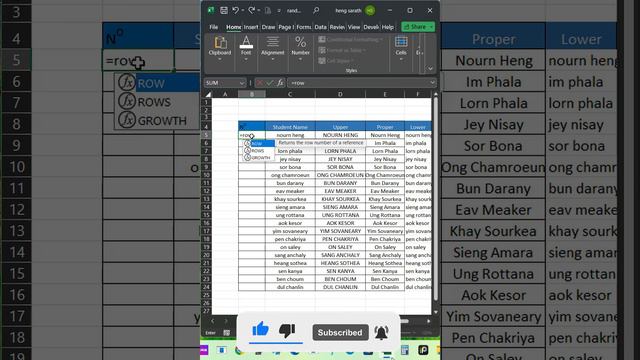The height and width of the screenshot is (360, 640).
Task: Open the Undo history dropdown arrow
Action: [242, 11]
